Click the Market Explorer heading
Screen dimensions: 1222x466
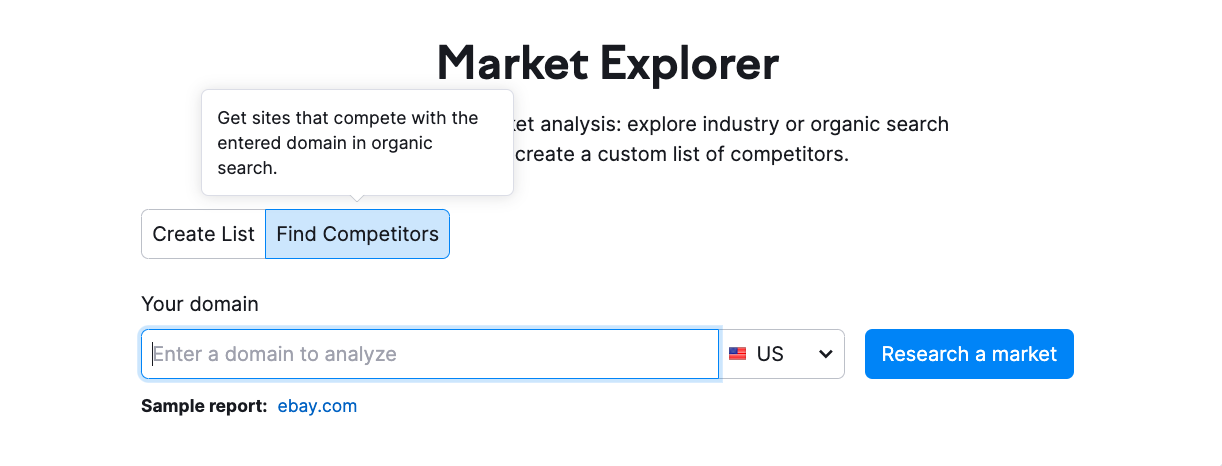(x=608, y=63)
